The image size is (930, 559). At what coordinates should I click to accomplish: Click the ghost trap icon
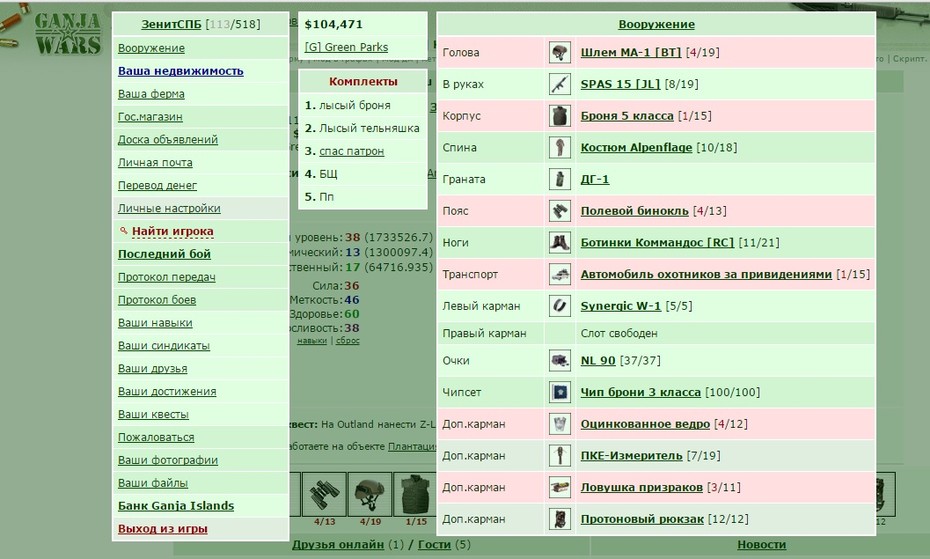tap(559, 487)
